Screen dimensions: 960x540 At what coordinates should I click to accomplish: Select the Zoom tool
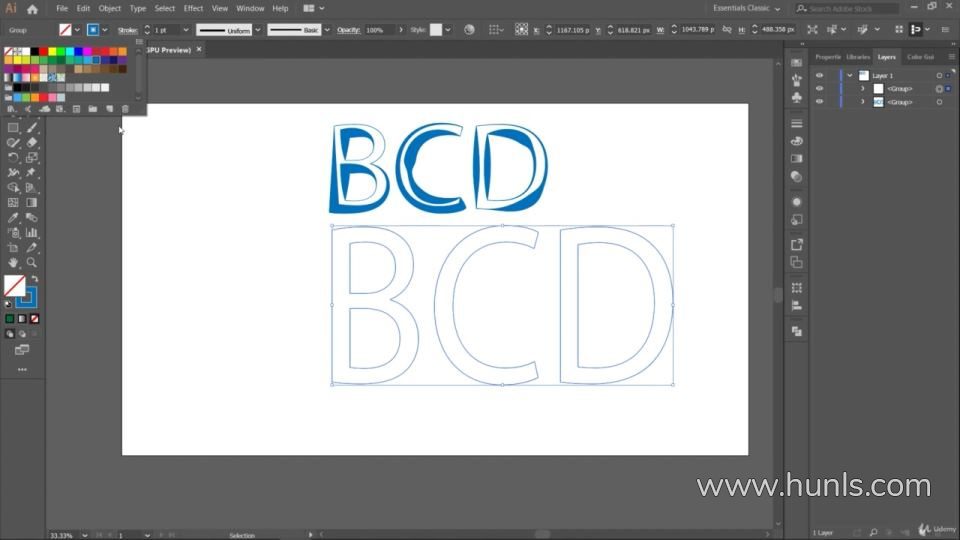pyautogui.click(x=32, y=263)
